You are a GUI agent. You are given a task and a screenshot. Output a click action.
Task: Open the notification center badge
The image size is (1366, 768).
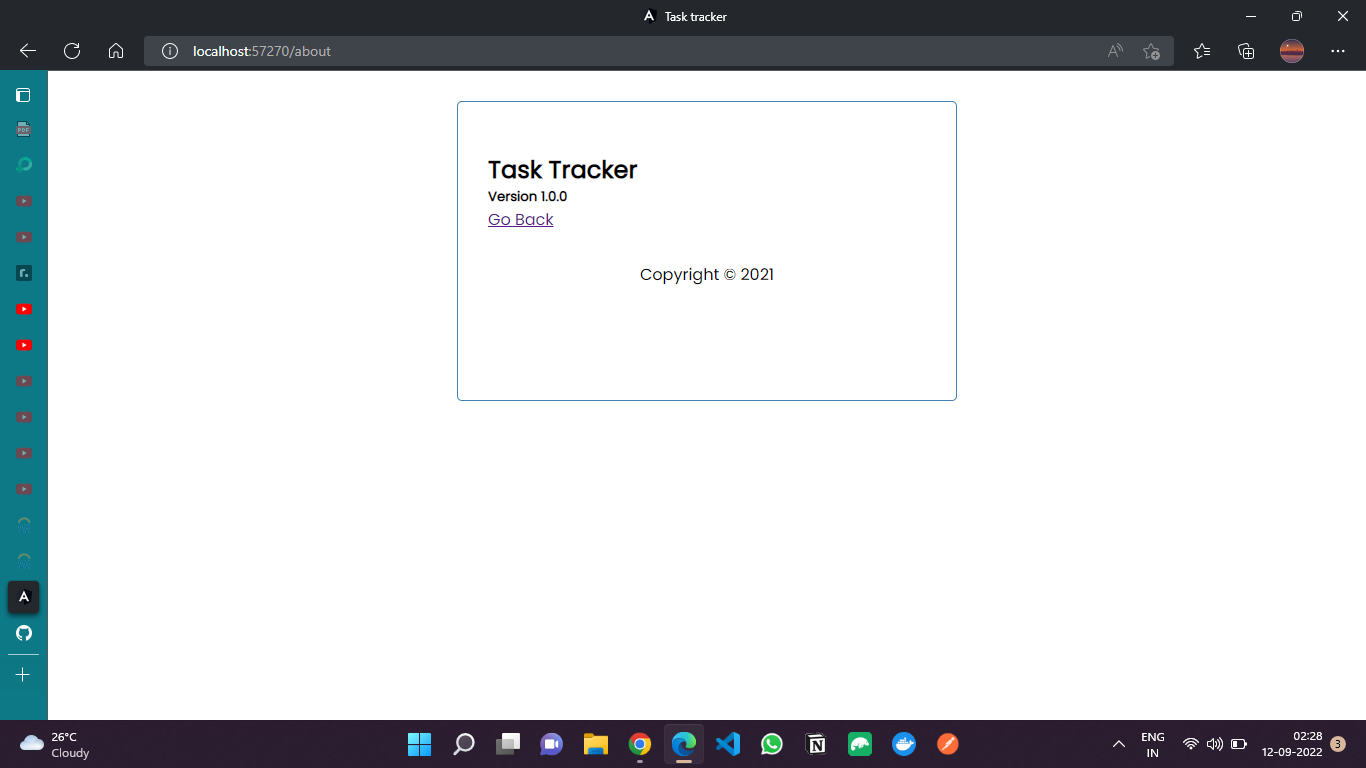(x=1338, y=744)
